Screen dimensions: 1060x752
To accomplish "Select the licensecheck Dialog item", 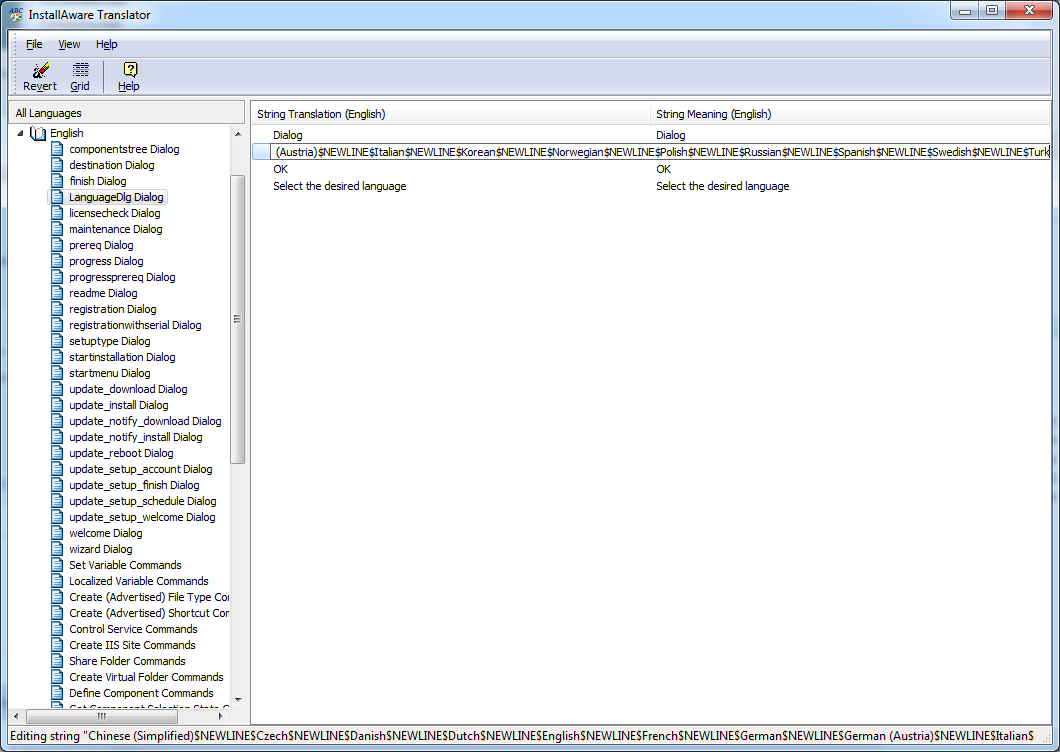I will tap(115, 213).
